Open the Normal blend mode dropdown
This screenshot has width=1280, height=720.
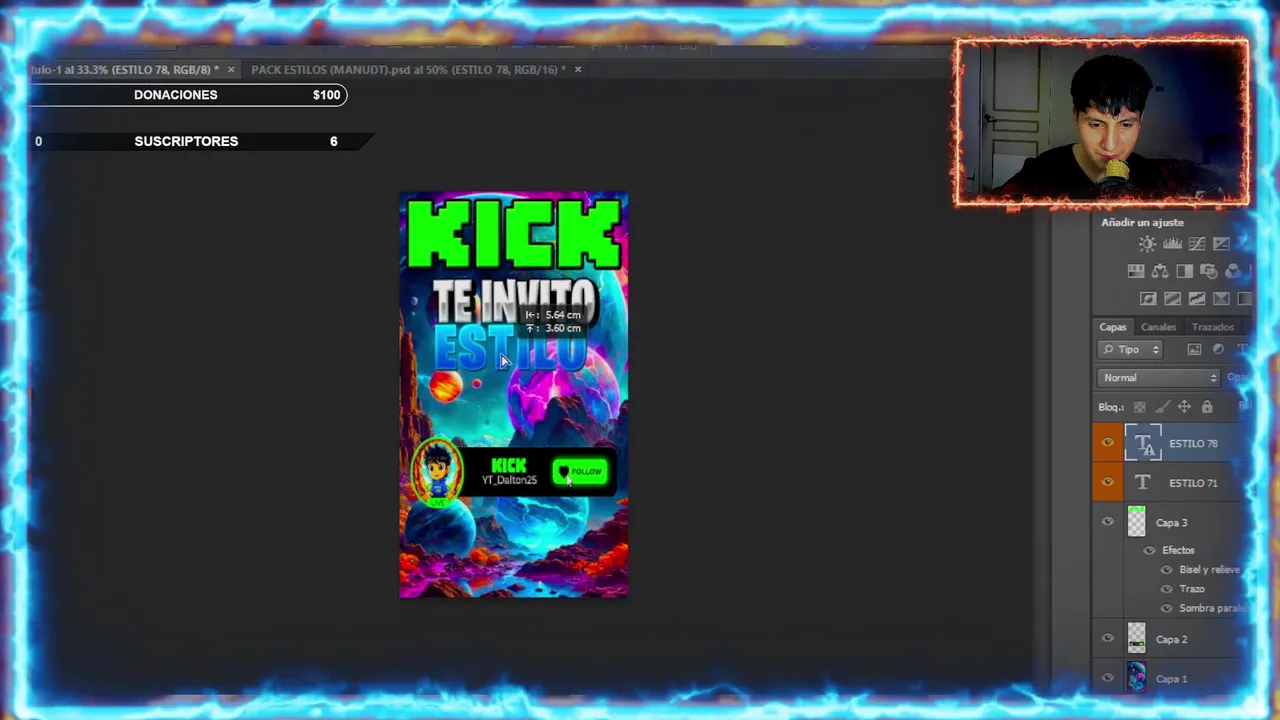pyautogui.click(x=1159, y=377)
